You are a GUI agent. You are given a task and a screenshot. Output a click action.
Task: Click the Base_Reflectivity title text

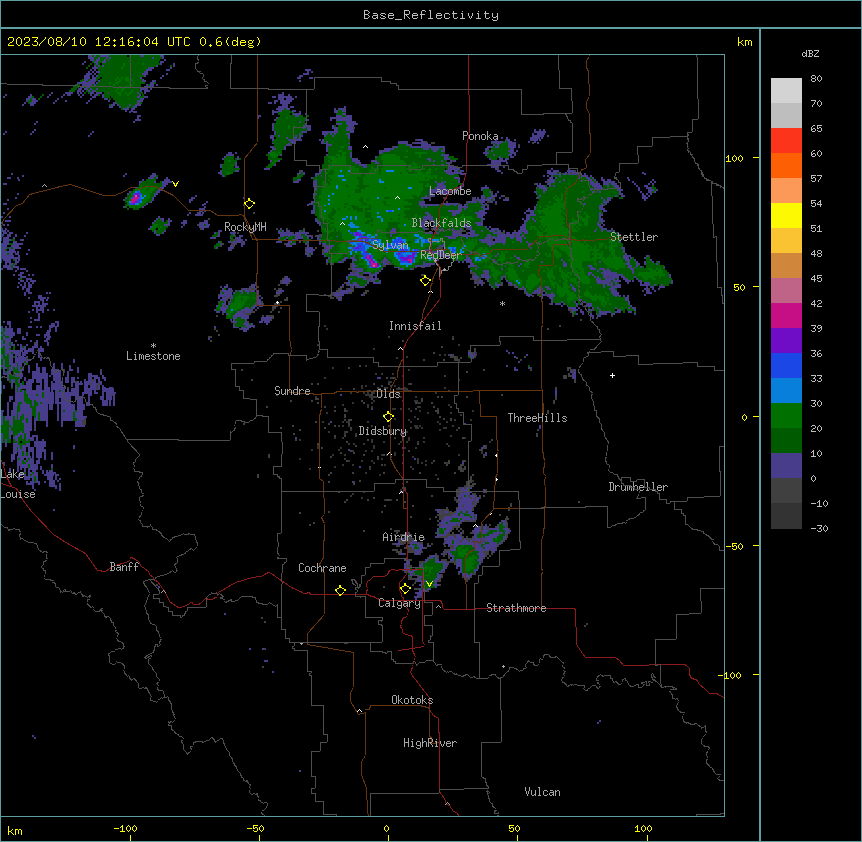(431, 15)
